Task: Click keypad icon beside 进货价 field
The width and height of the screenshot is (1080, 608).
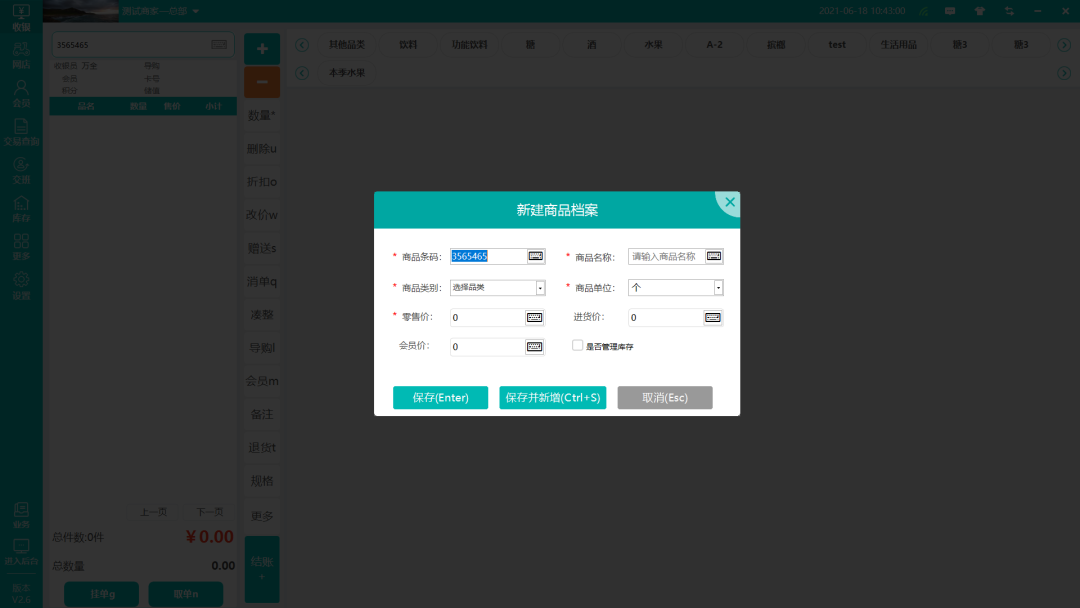Action: click(x=713, y=318)
